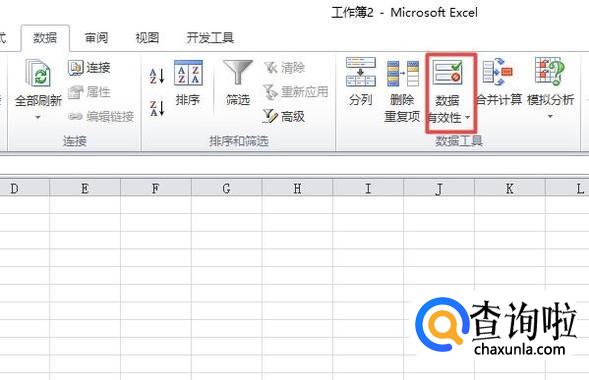Expand the What-If Analysis (模拟分析) dropdown

coord(550,117)
